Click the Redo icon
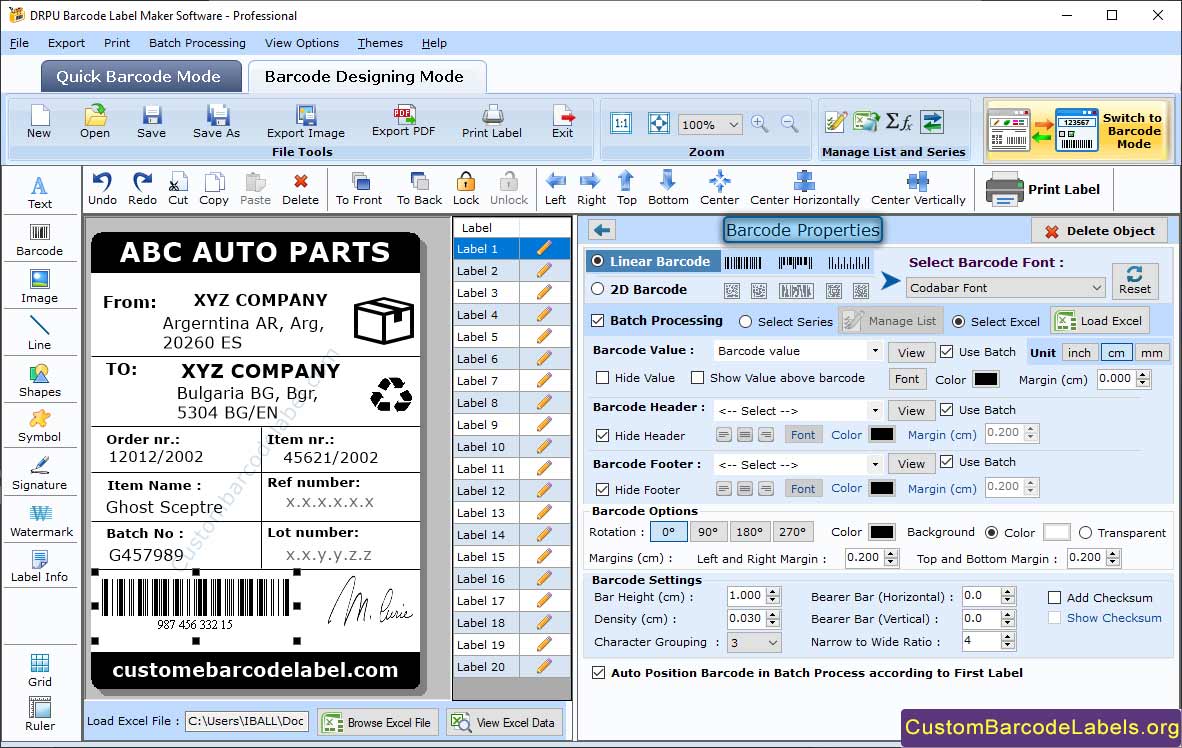The height and width of the screenshot is (748, 1182). (142, 189)
